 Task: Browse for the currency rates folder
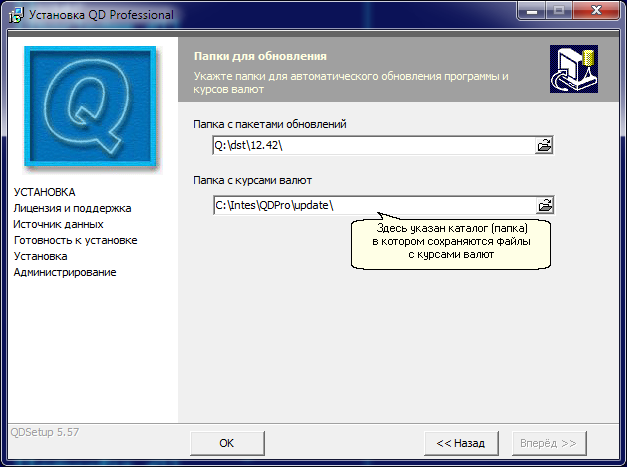(545, 206)
